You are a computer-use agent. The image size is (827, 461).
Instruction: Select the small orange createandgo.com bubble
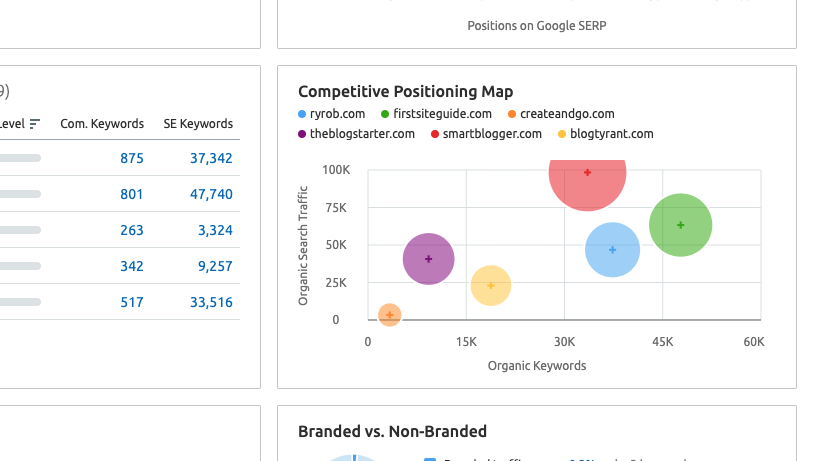[x=390, y=315]
